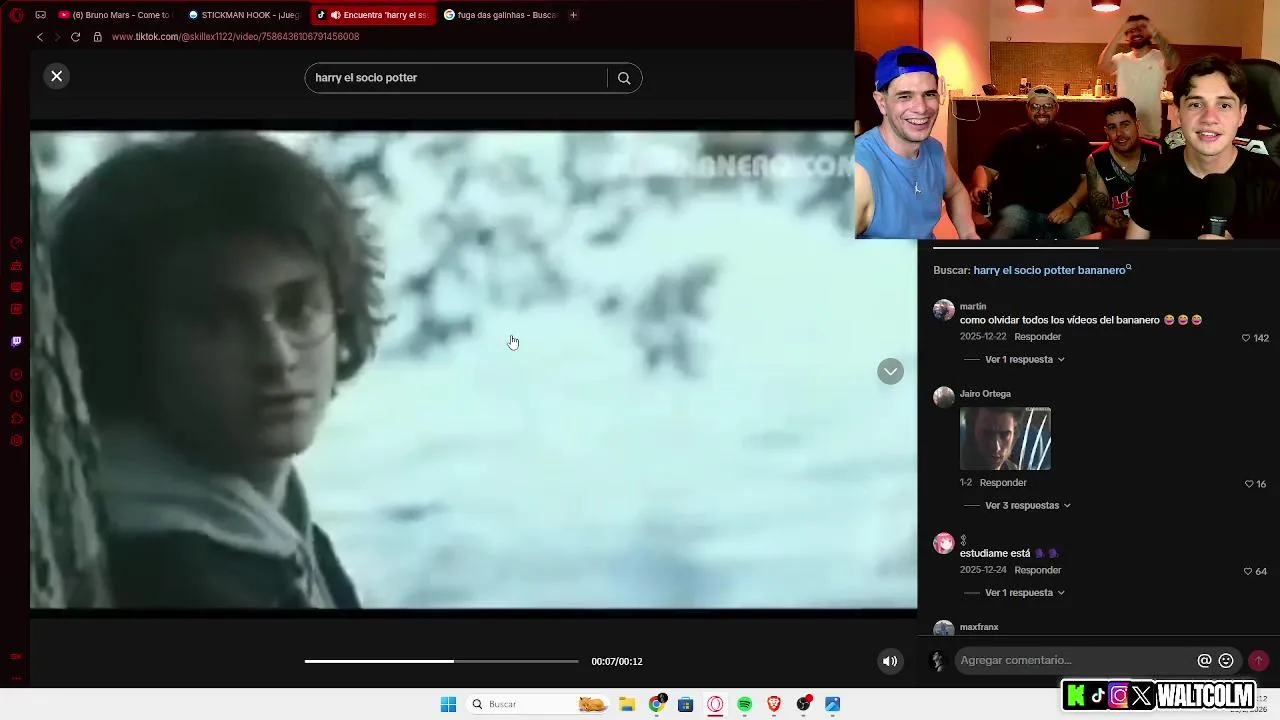The width and height of the screenshot is (1280, 720).
Task: Open Jairo Ortega's profile avatar
Action: tap(944, 397)
